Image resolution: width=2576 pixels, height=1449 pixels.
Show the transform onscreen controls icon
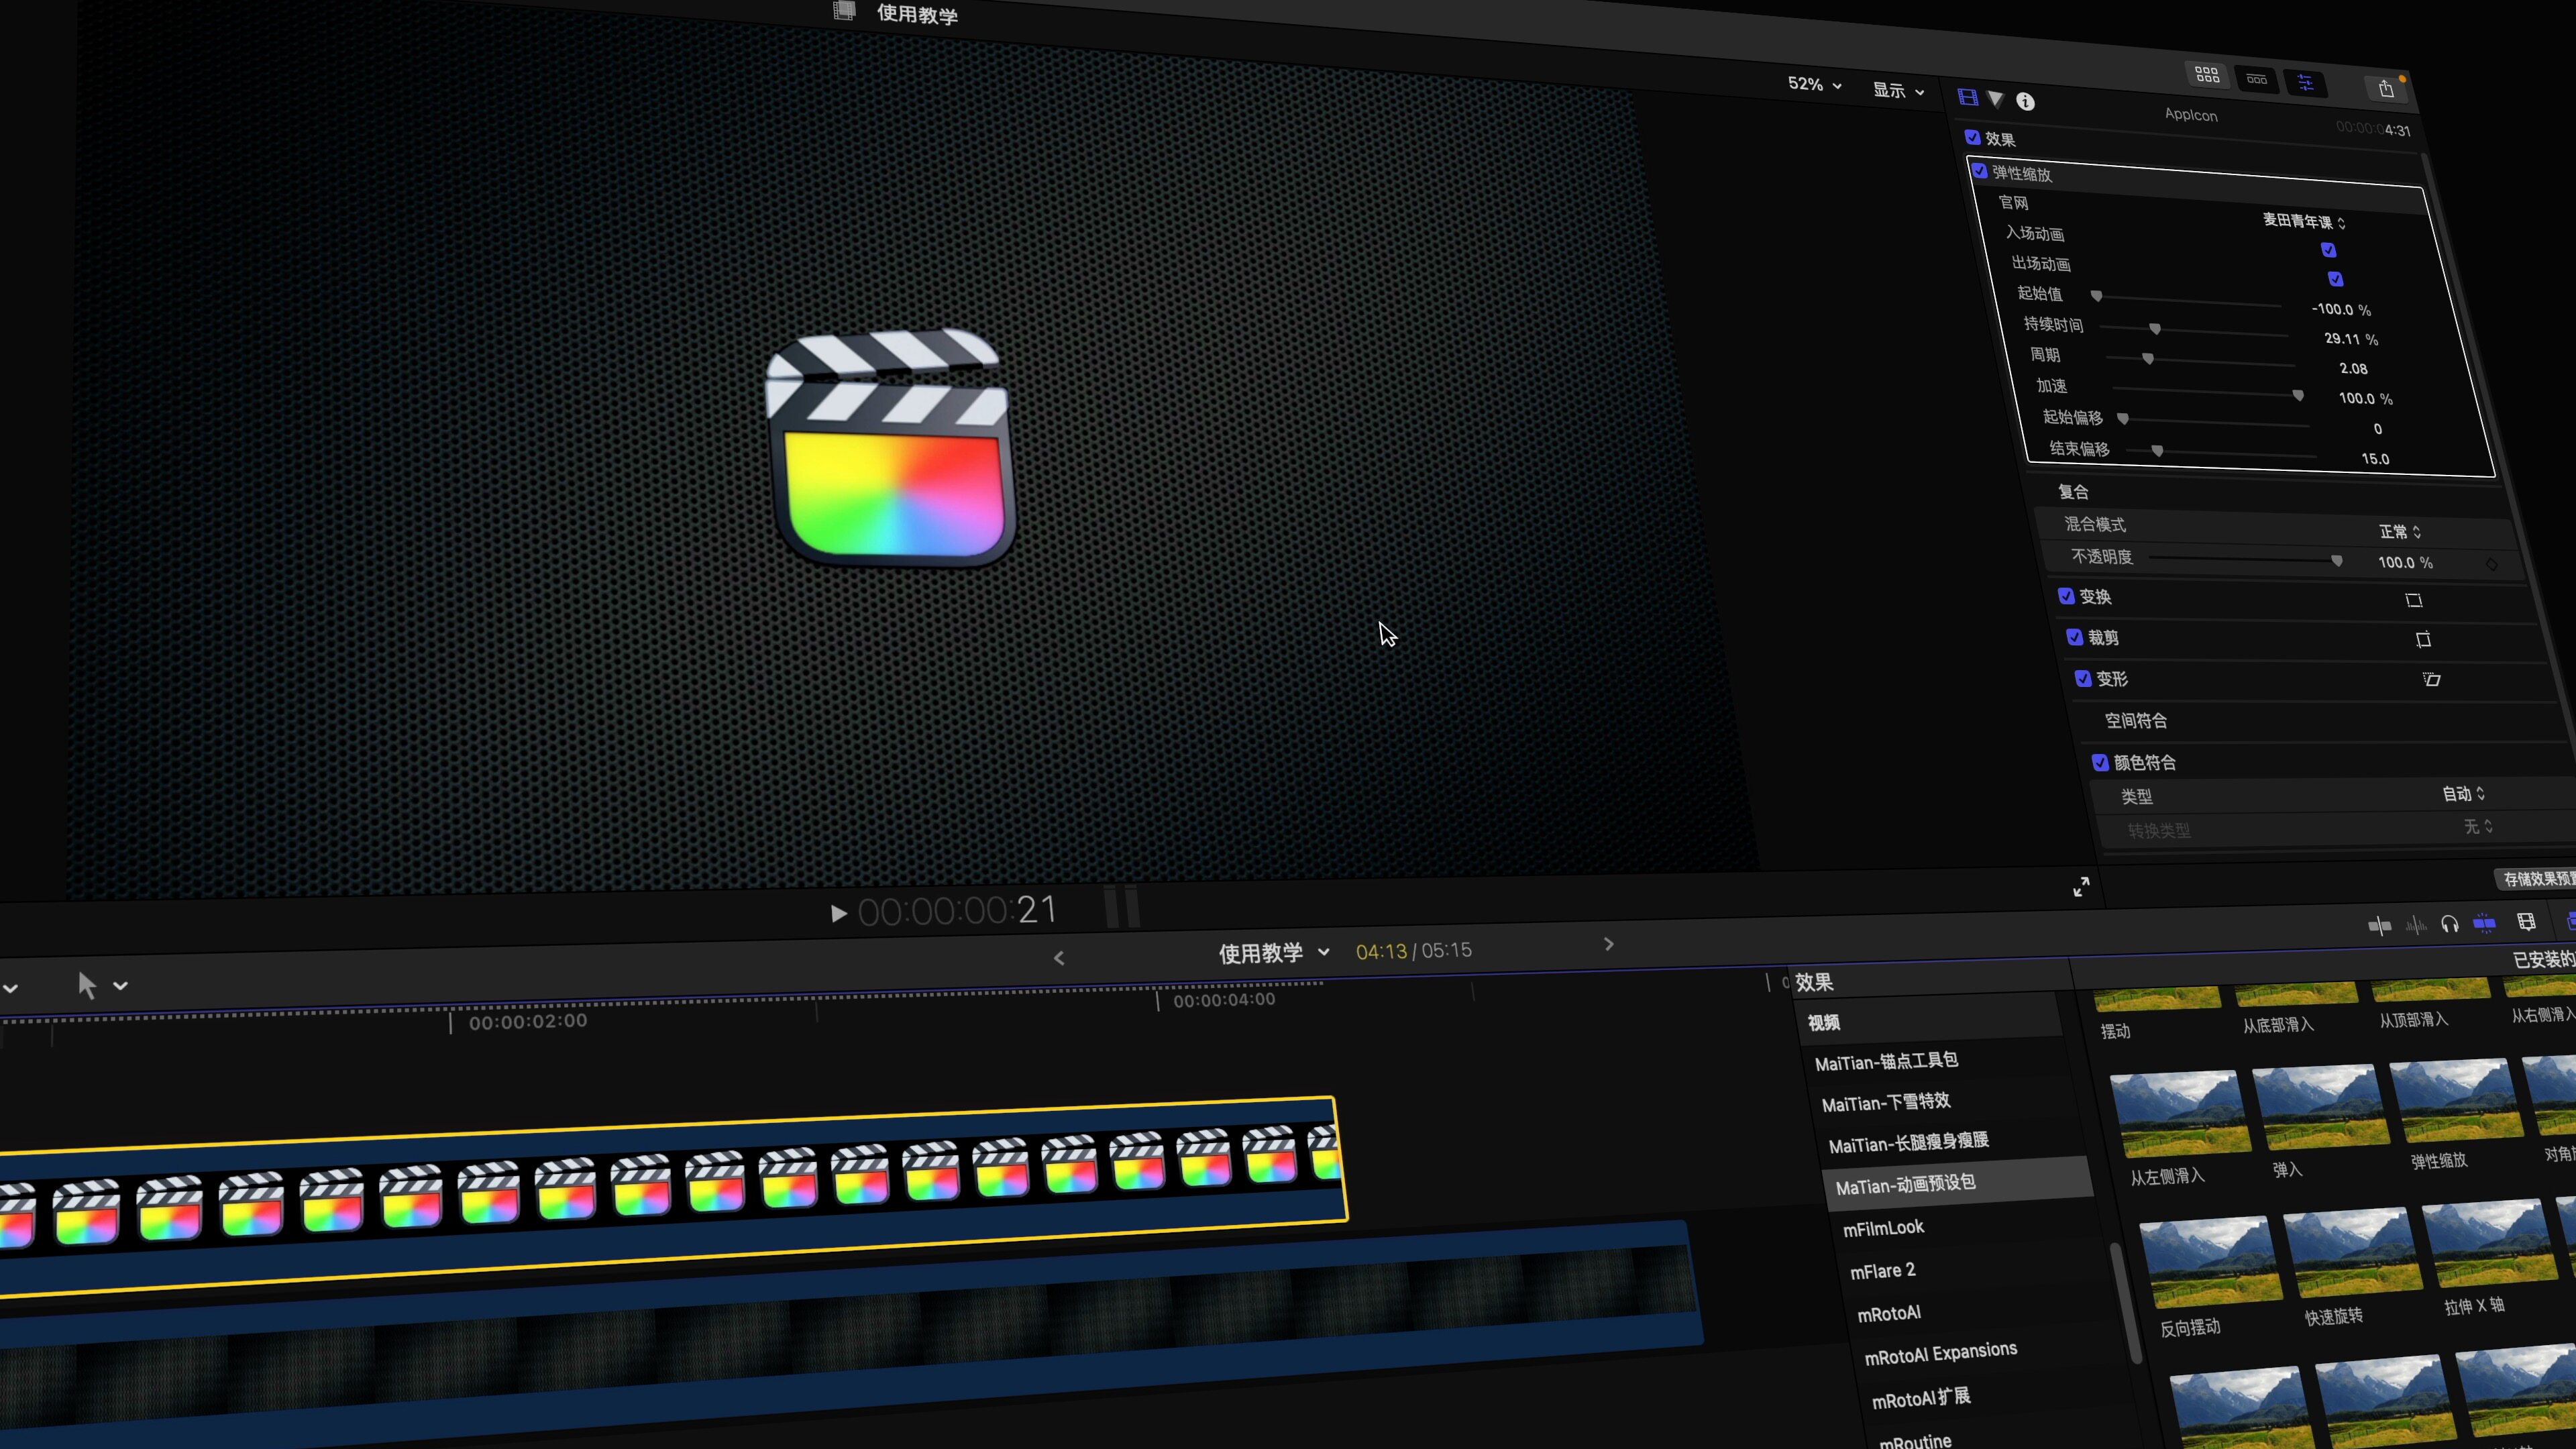2414,601
